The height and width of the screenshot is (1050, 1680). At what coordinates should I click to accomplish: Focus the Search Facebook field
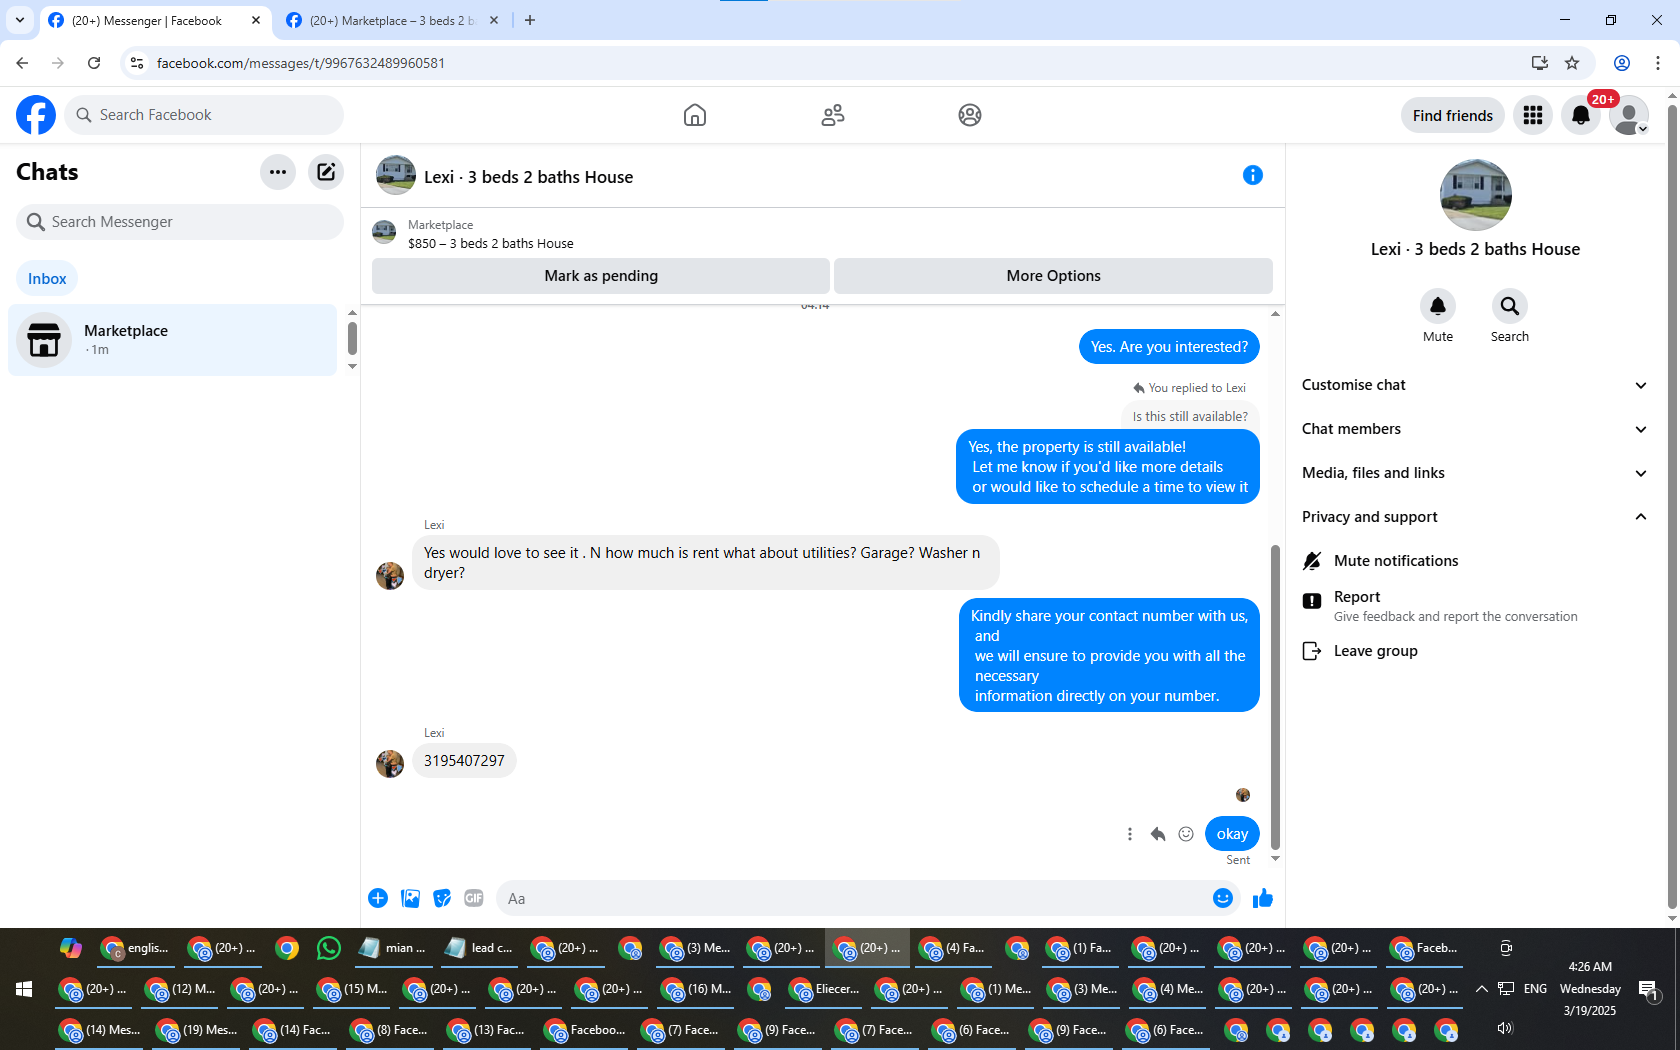click(204, 115)
